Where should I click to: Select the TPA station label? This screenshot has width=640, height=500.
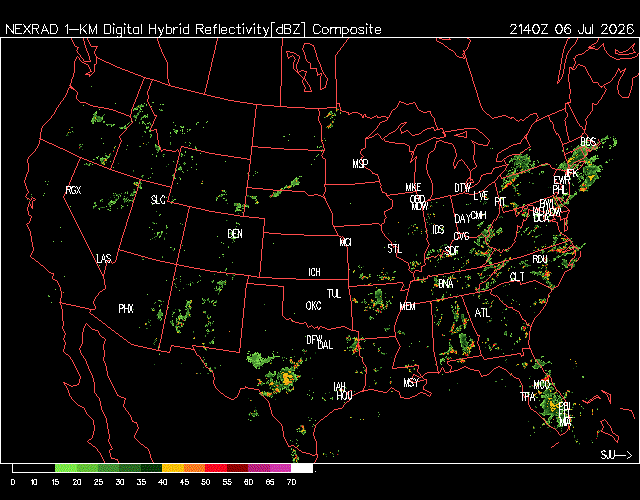[x=527, y=397]
